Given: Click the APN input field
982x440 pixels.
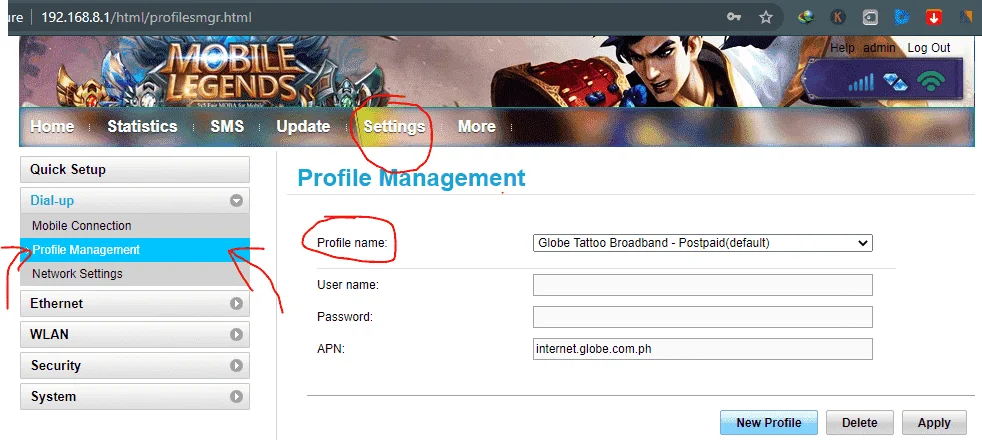Looking at the screenshot, I should pos(702,349).
